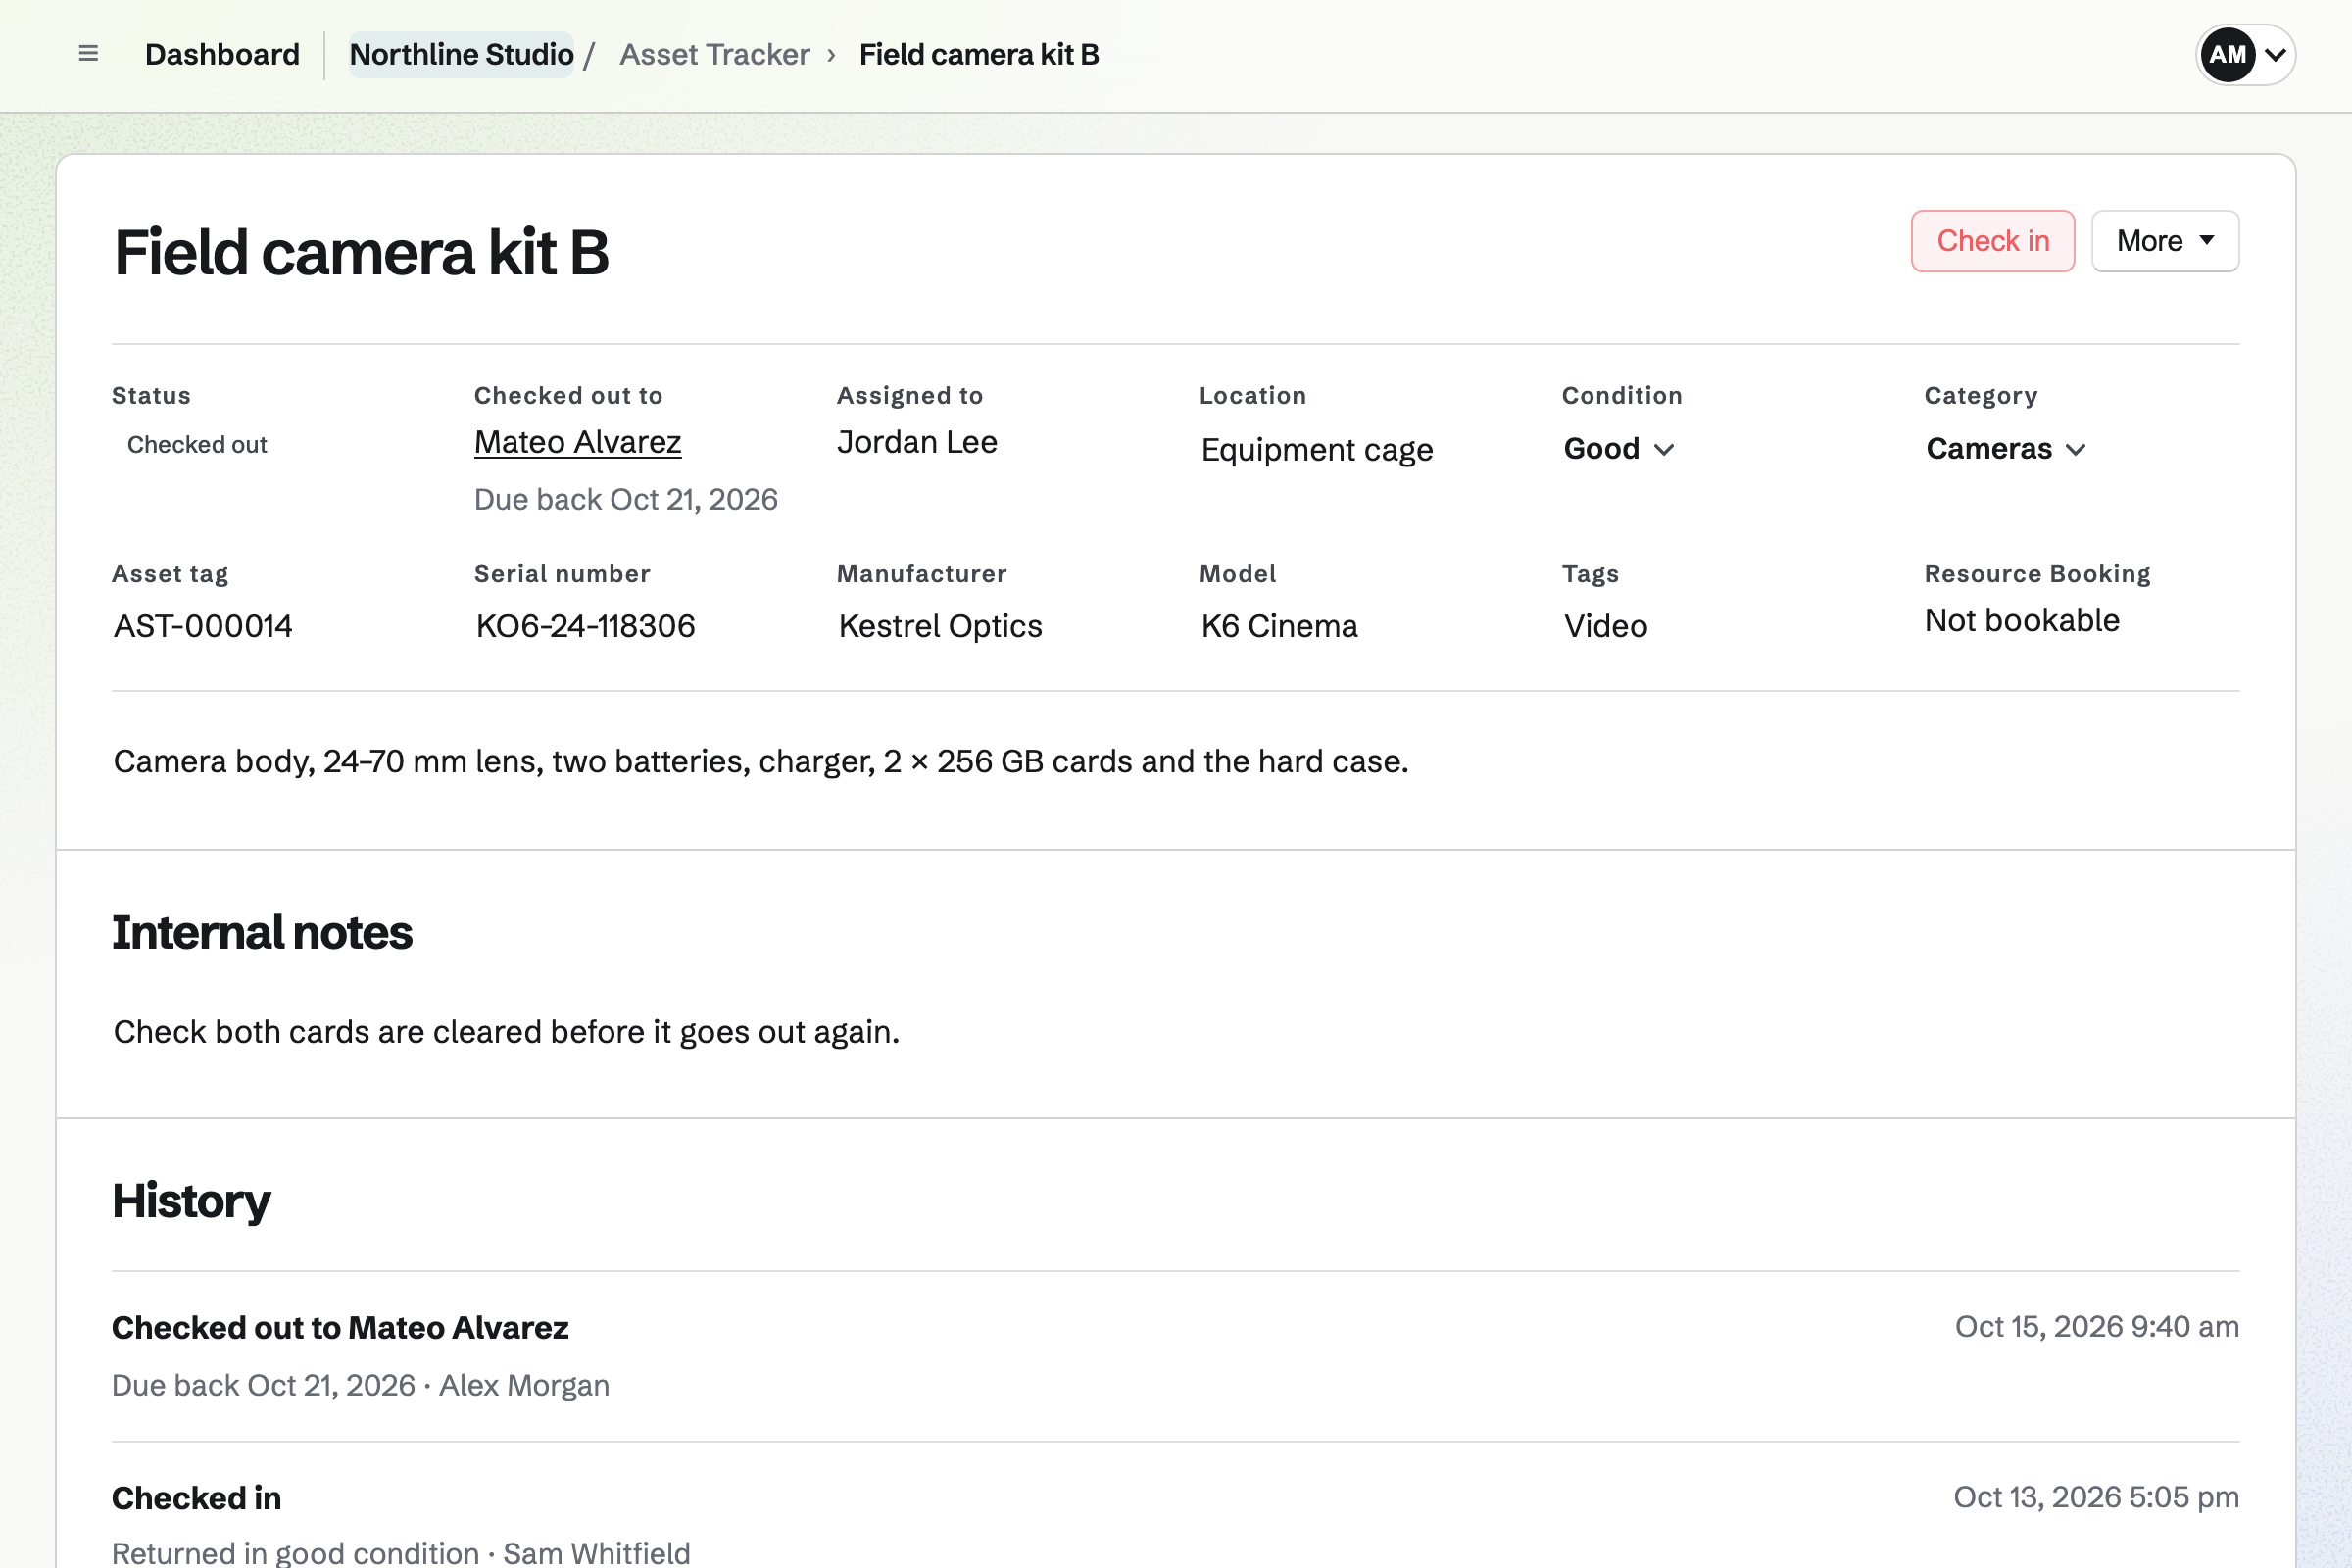
Task: Go to the Dashboard
Action: click(x=222, y=55)
